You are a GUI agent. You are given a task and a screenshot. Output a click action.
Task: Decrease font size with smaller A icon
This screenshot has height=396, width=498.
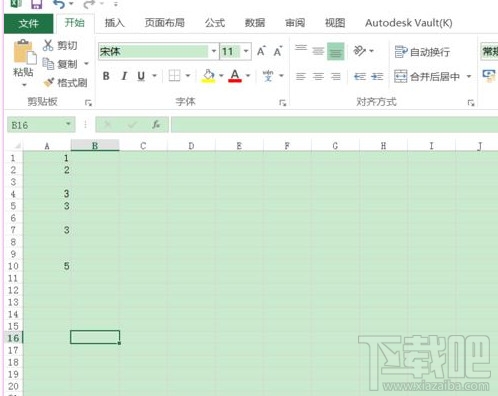(x=278, y=51)
